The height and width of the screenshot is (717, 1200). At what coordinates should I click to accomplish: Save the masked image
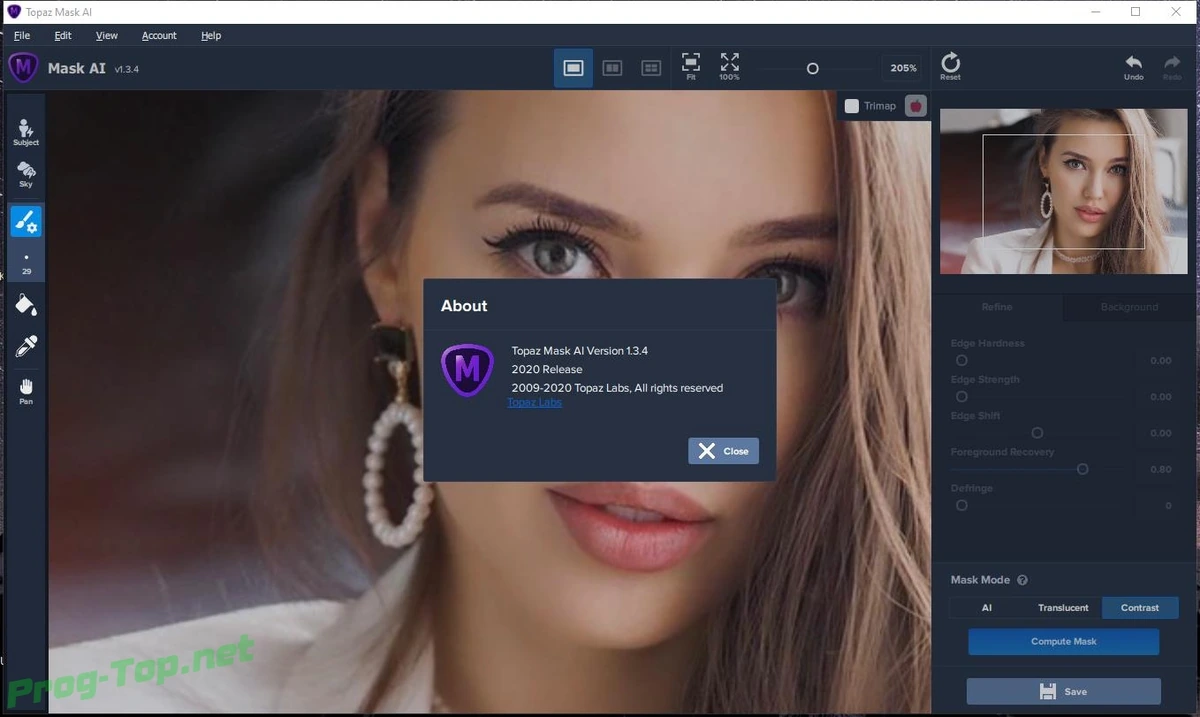(x=1063, y=691)
